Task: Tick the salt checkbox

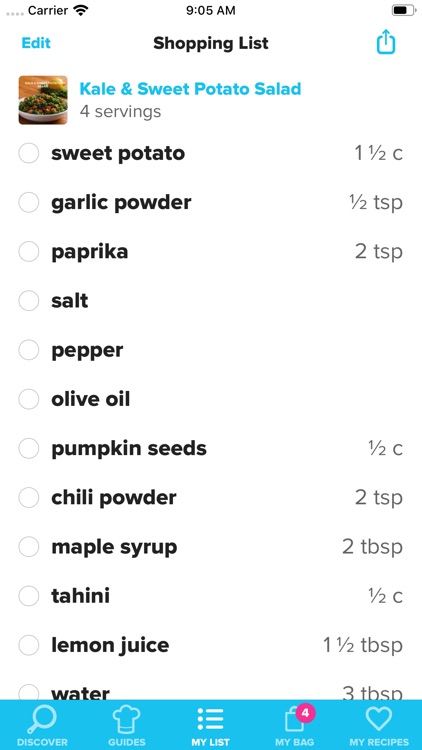Action: [29, 301]
